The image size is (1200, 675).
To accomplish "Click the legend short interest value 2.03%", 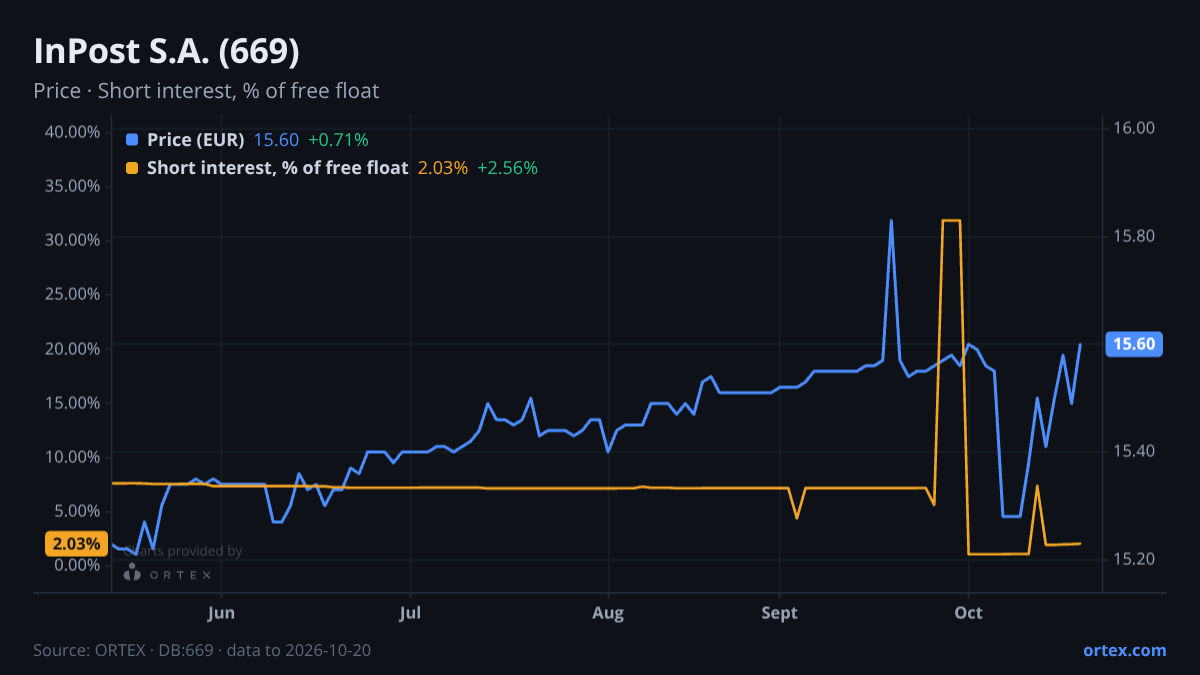I will click(443, 168).
